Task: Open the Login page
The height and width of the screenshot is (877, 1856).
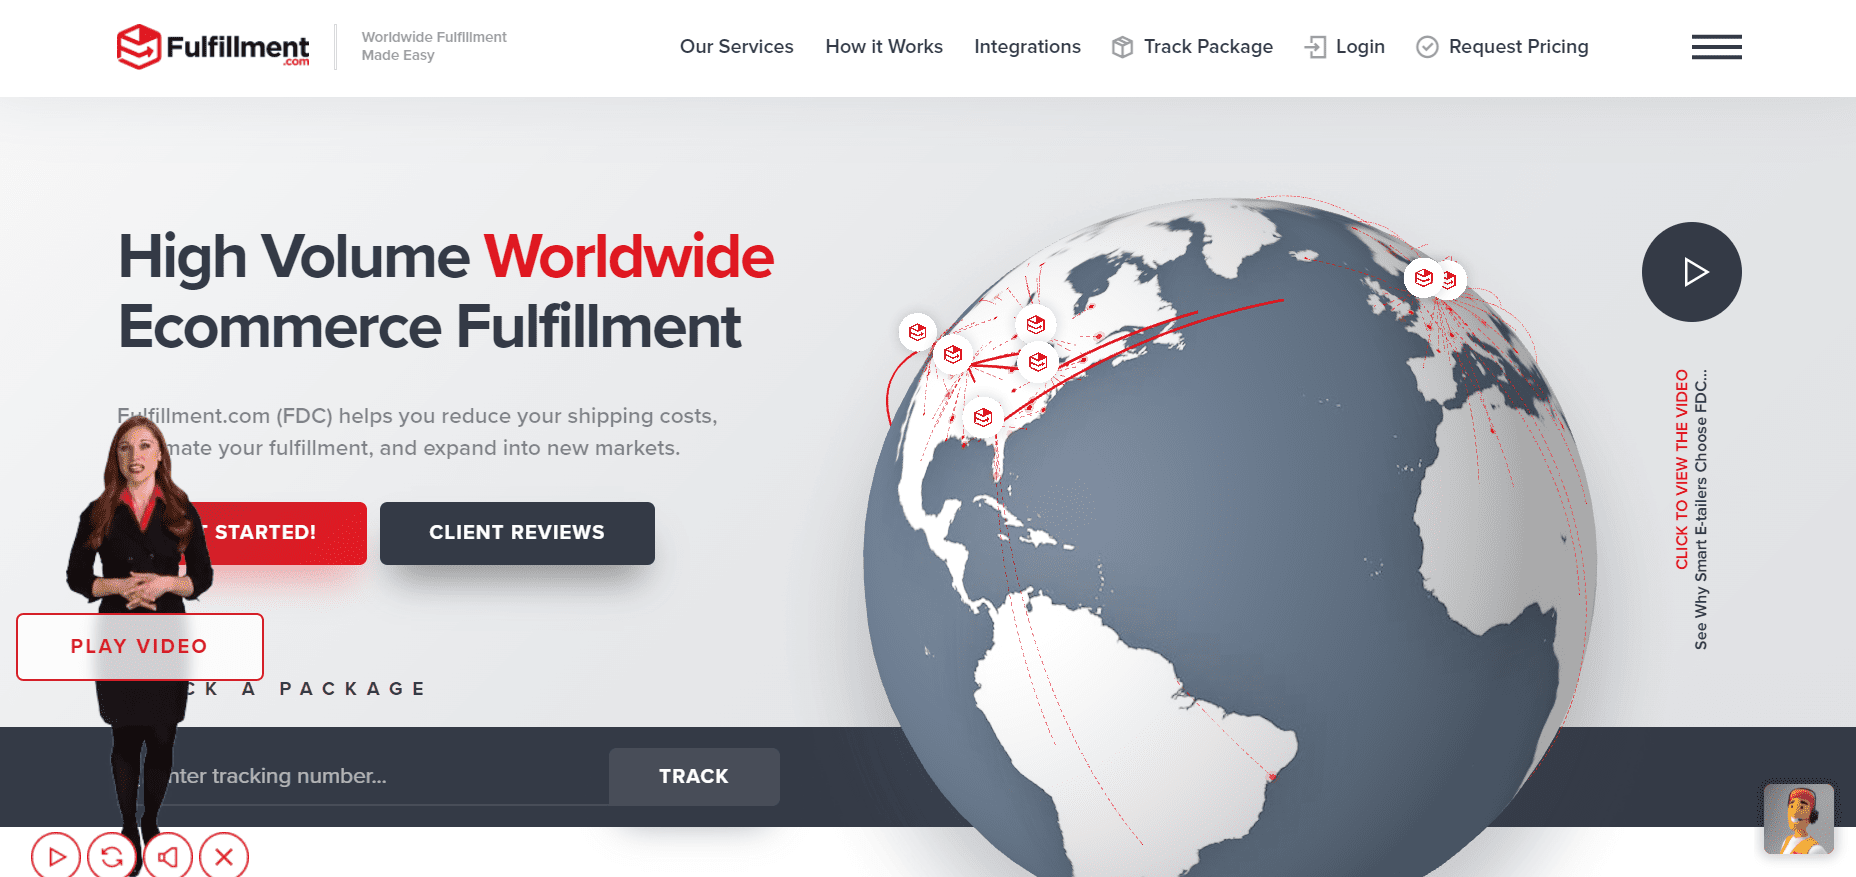Action: 1345,47
